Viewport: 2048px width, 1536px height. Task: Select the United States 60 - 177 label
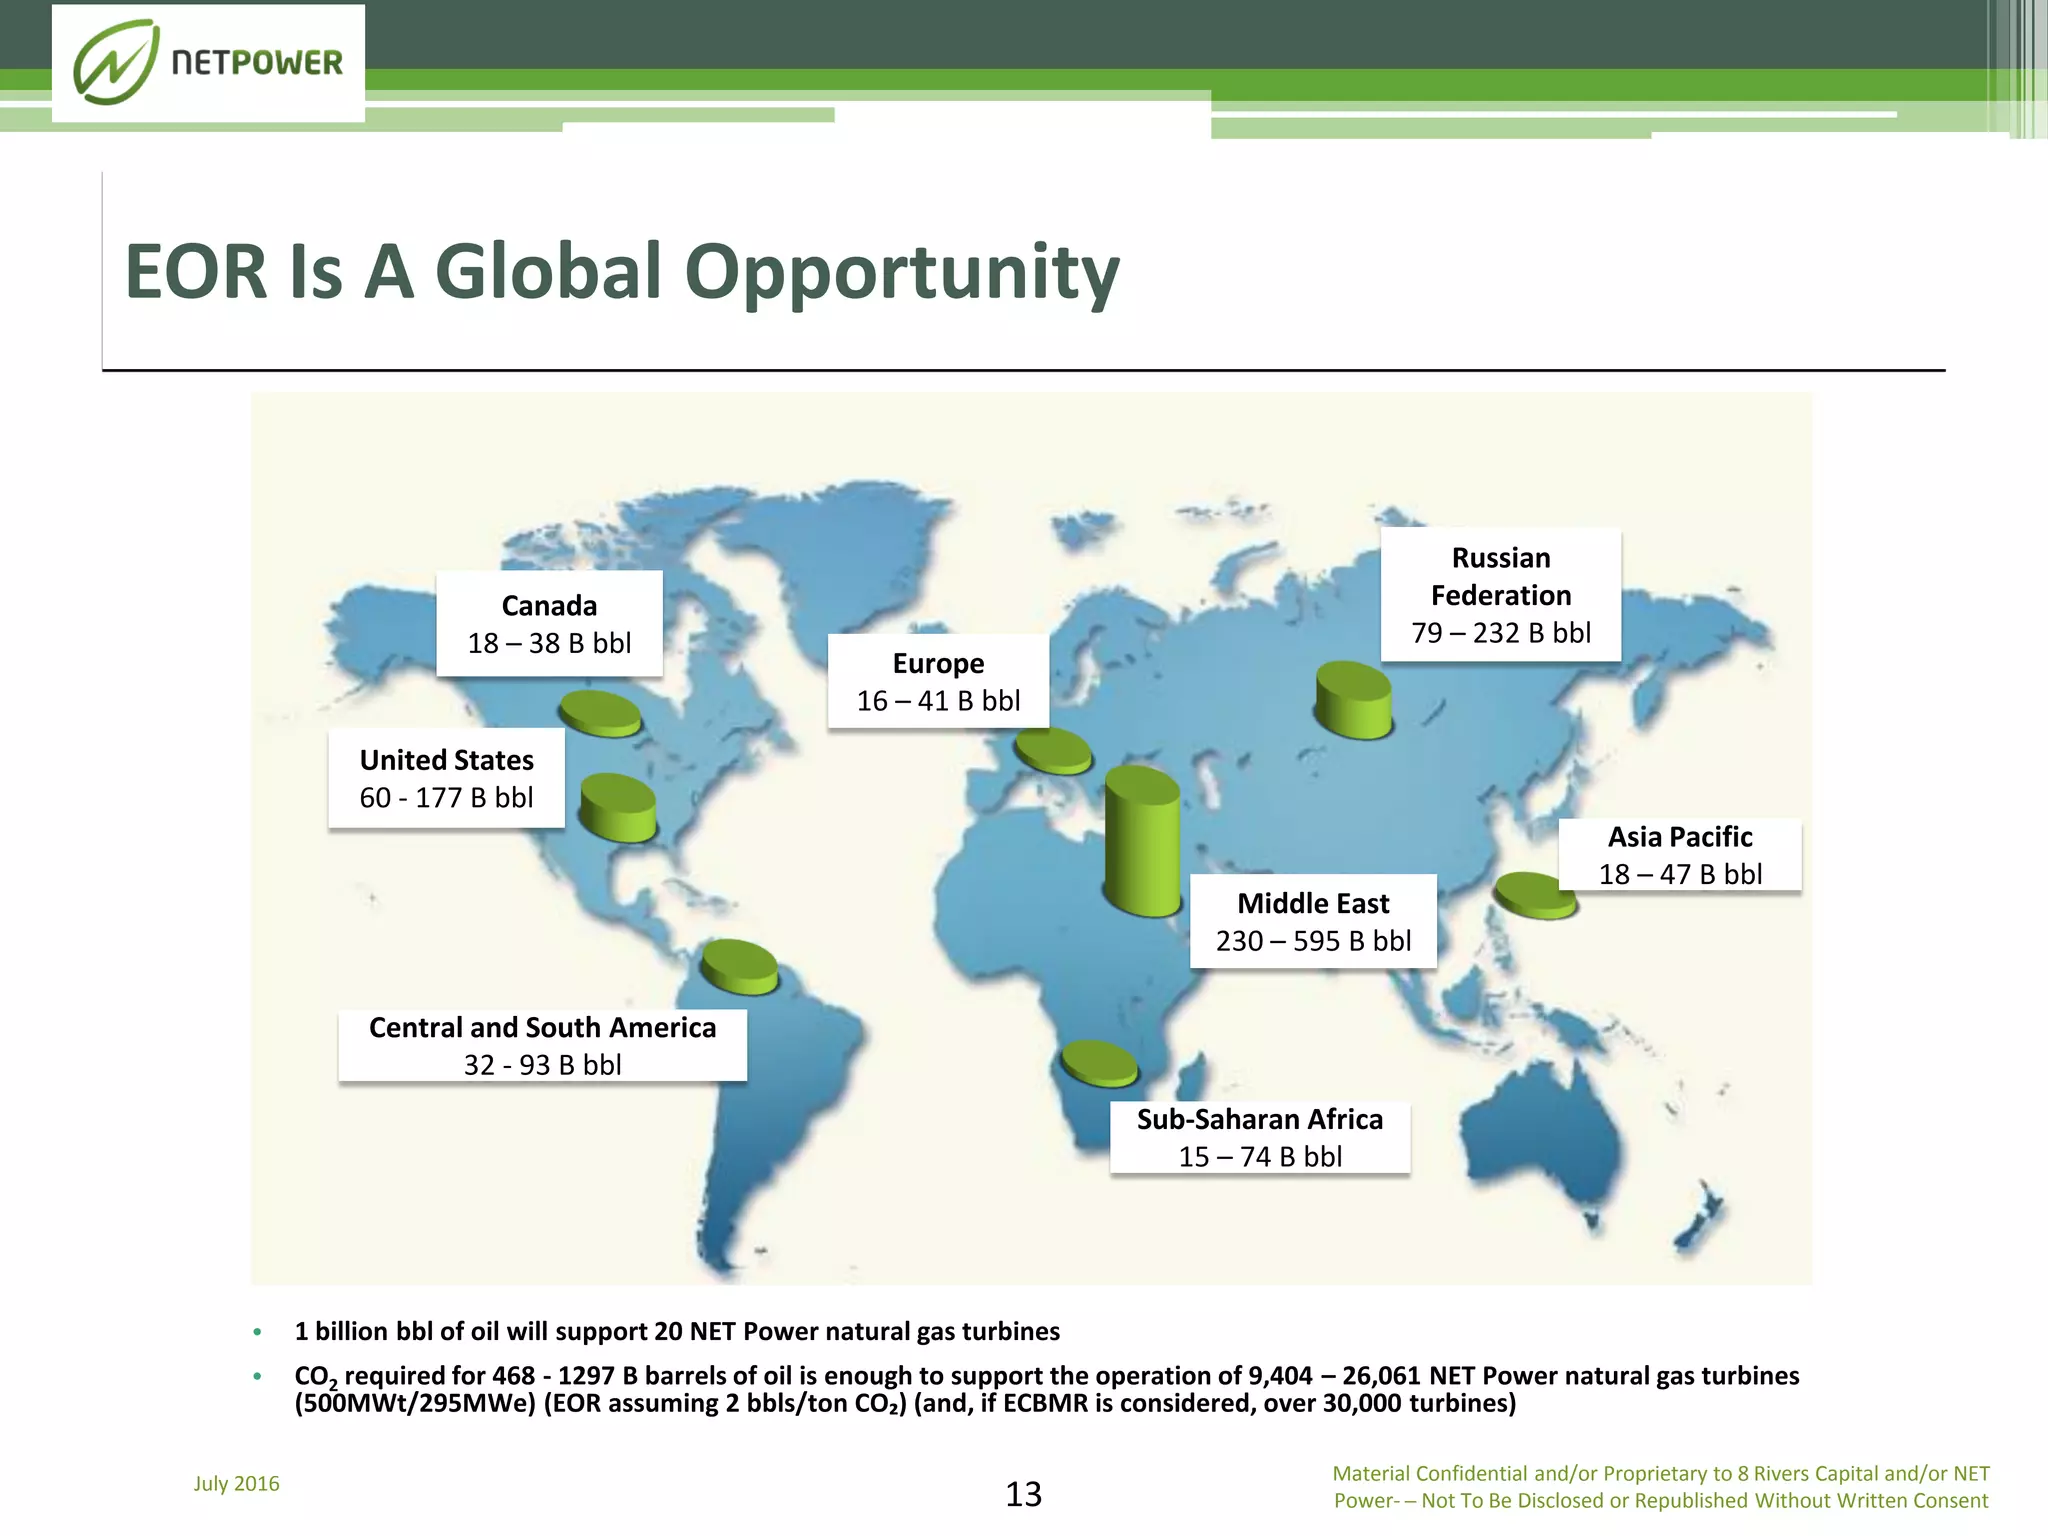point(446,779)
